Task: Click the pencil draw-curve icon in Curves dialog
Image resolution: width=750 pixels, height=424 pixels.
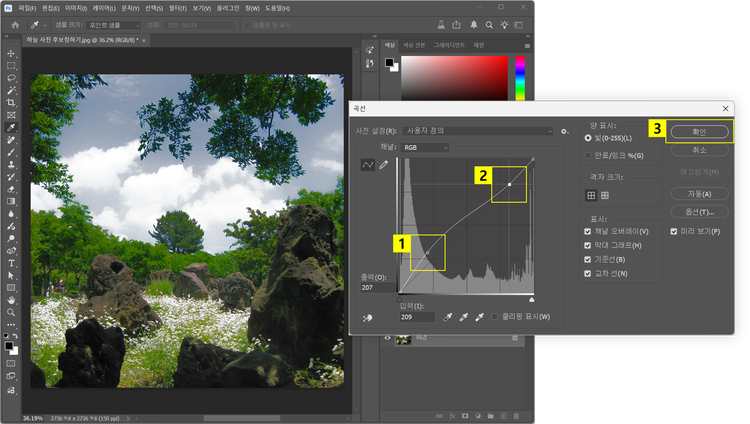Action: (x=382, y=164)
